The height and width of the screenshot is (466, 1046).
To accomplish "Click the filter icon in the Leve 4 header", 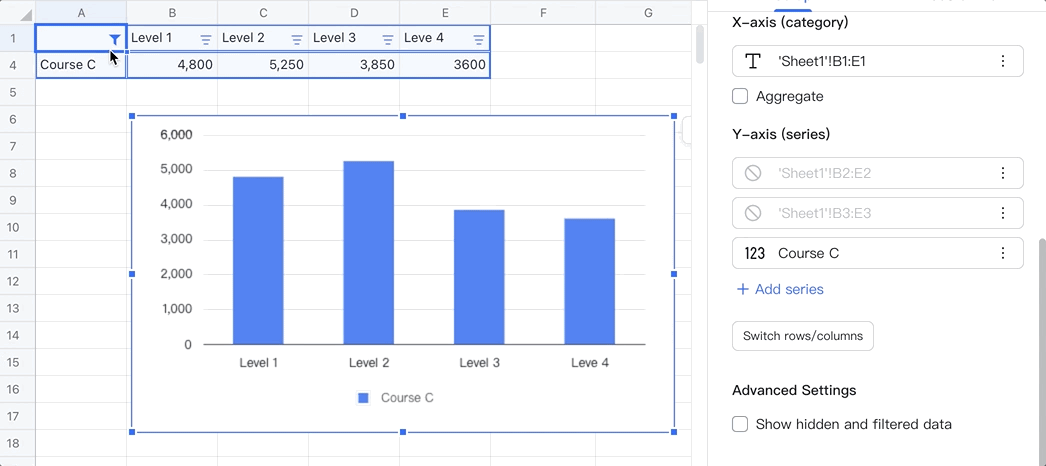I will 478,39.
